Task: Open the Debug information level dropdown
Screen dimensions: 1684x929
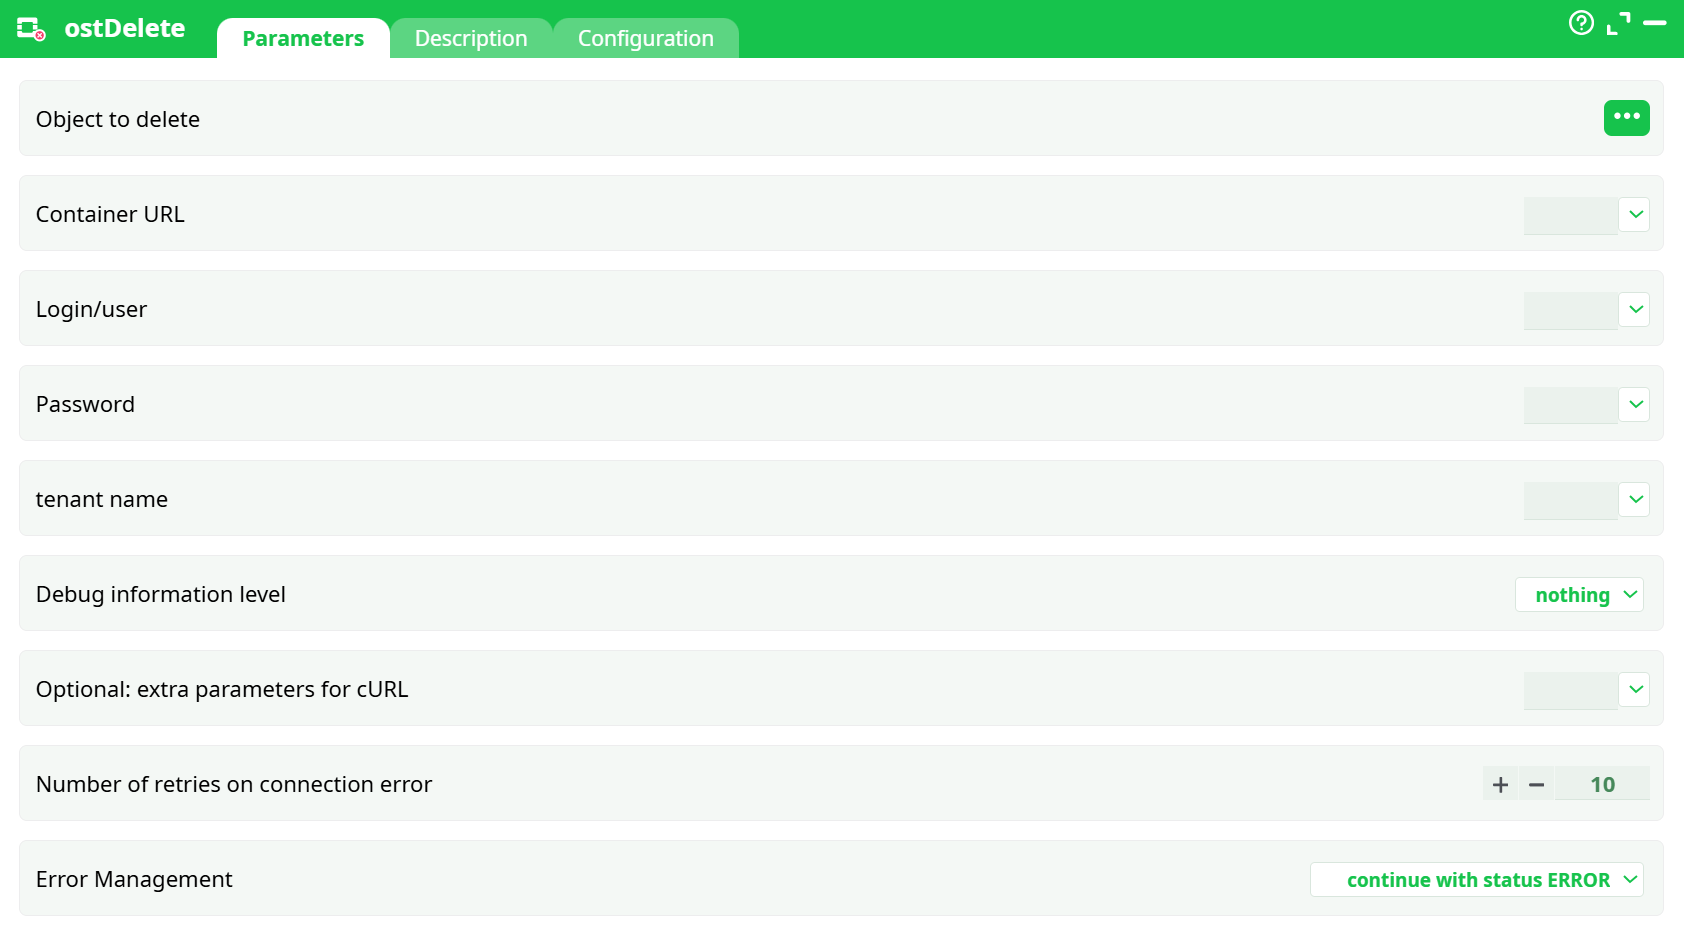Action: (x=1579, y=595)
